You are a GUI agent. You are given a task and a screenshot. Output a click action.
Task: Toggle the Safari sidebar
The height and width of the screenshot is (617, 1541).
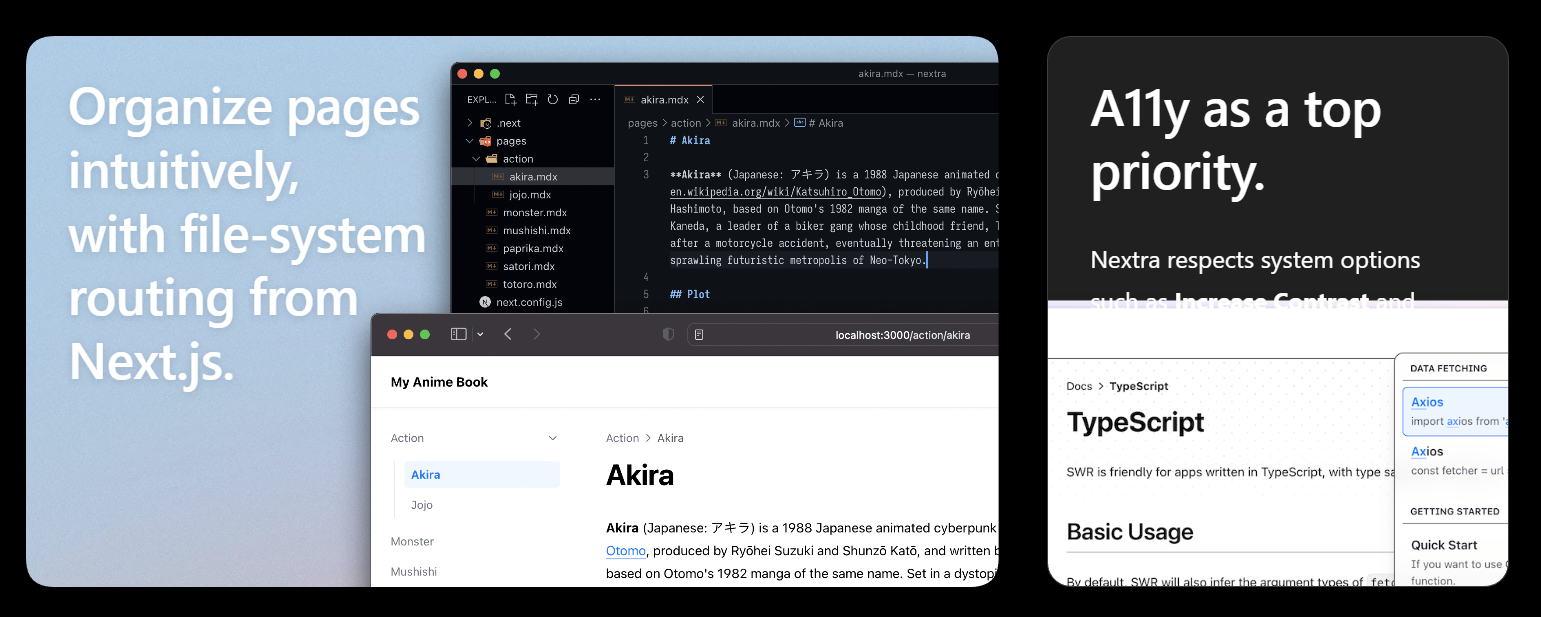tap(458, 334)
